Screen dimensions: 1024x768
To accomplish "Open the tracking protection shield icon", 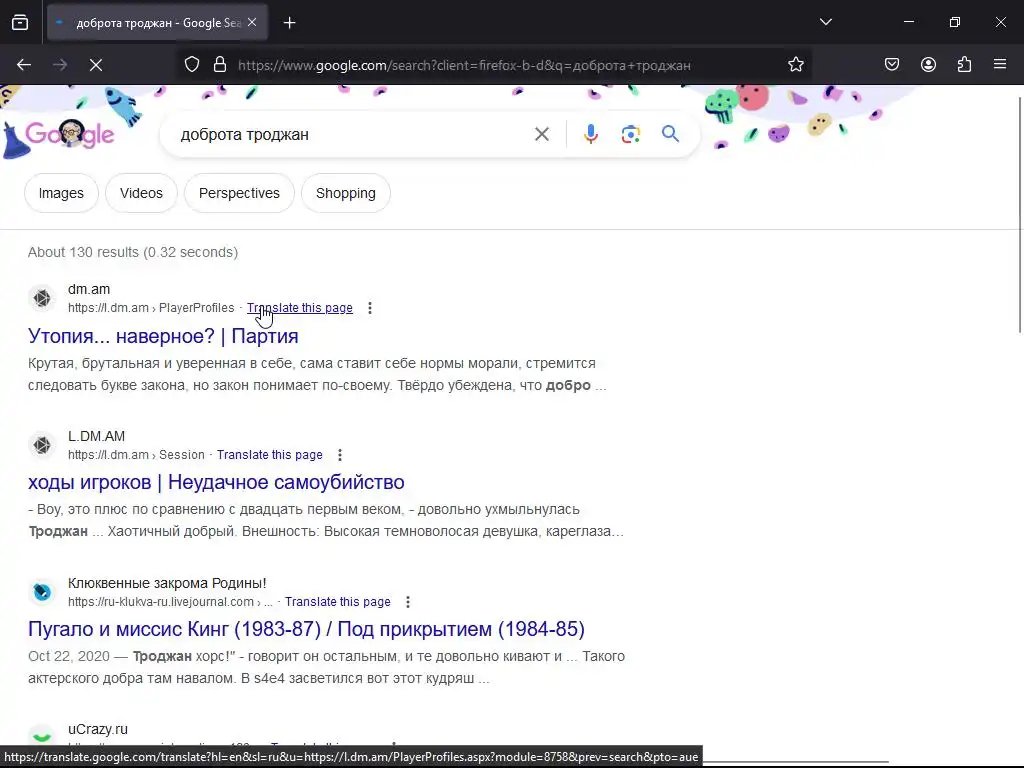I will pyautogui.click(x=192, y=65).
